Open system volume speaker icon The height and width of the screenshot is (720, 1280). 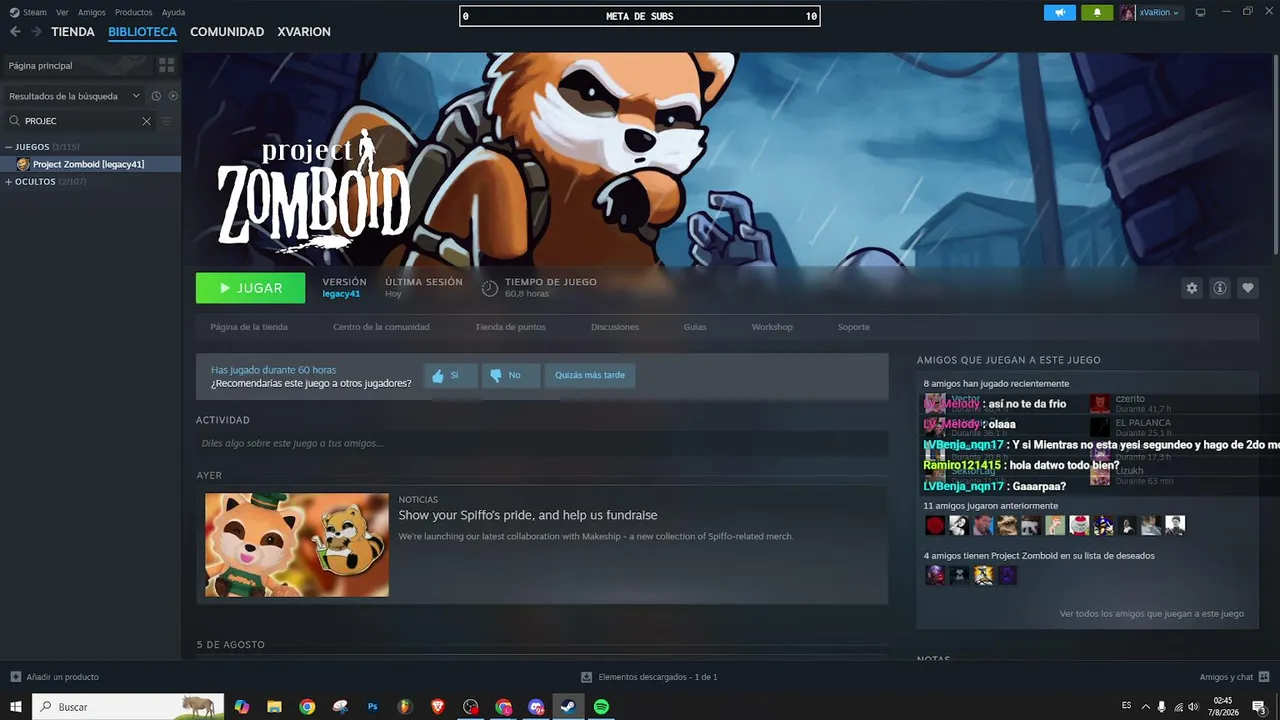point(1195,707)
